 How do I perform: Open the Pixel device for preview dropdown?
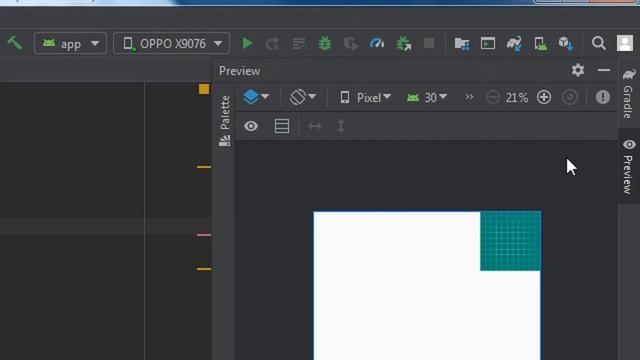(x=366, y=98)
